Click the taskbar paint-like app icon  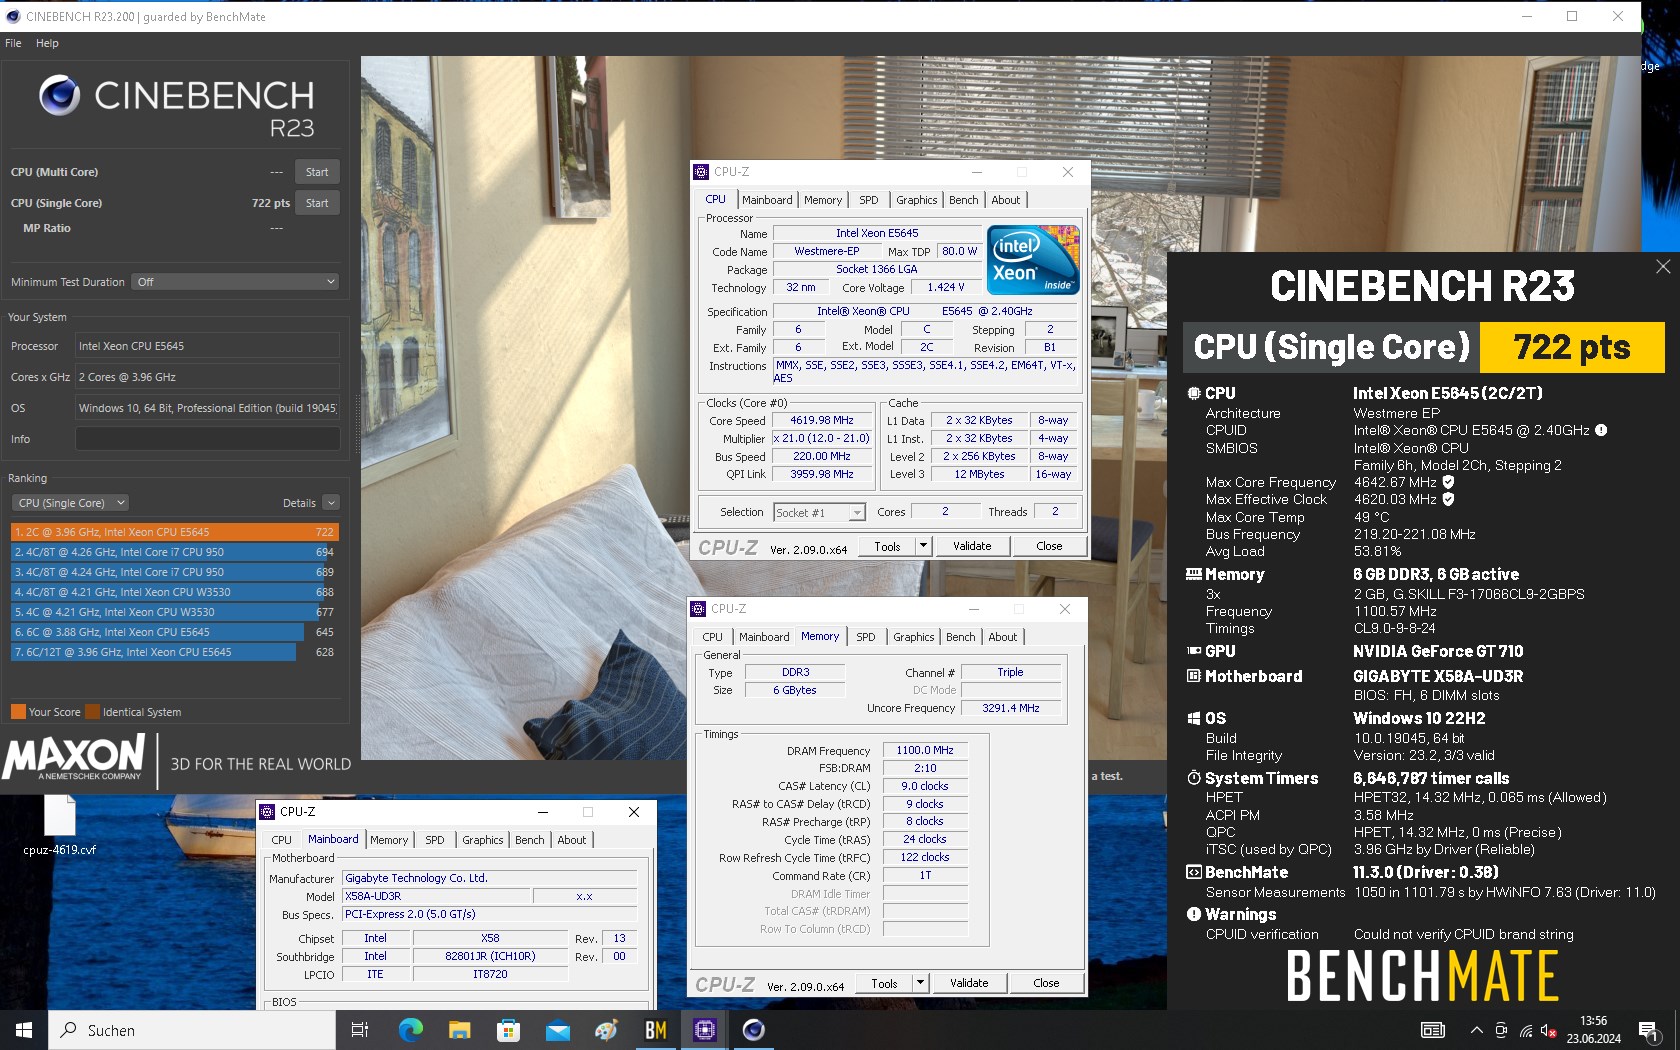pos(606,1030)
